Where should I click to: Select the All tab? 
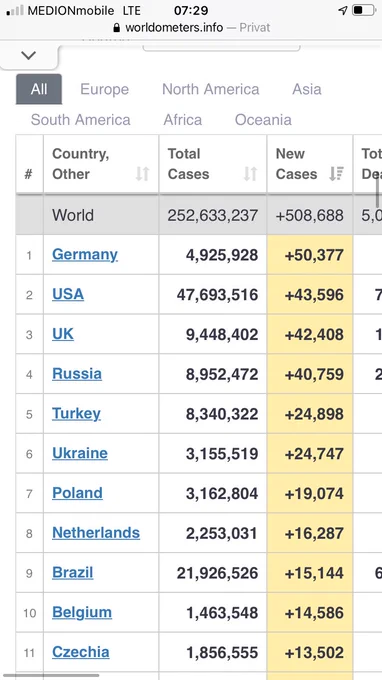point(39,89)
